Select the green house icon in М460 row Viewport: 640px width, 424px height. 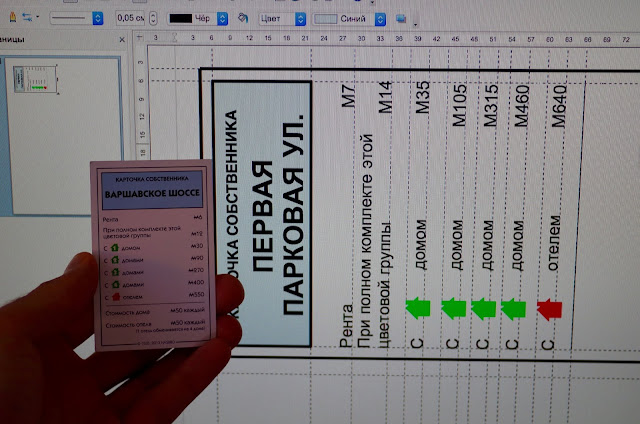point(513,309)
